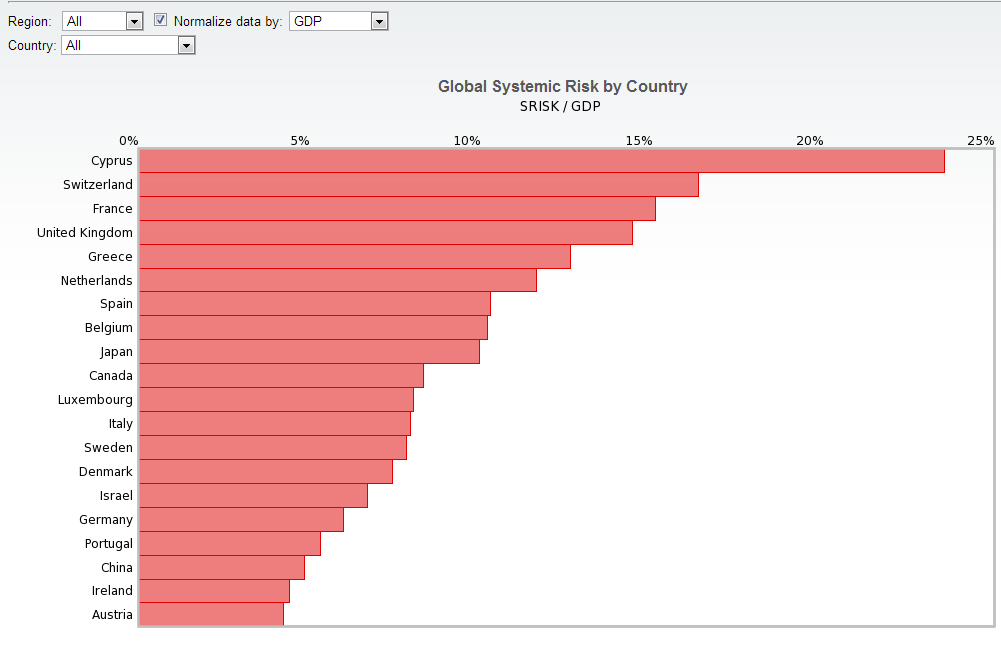
Task: Click the Austria bar
Action: [211, 614]
